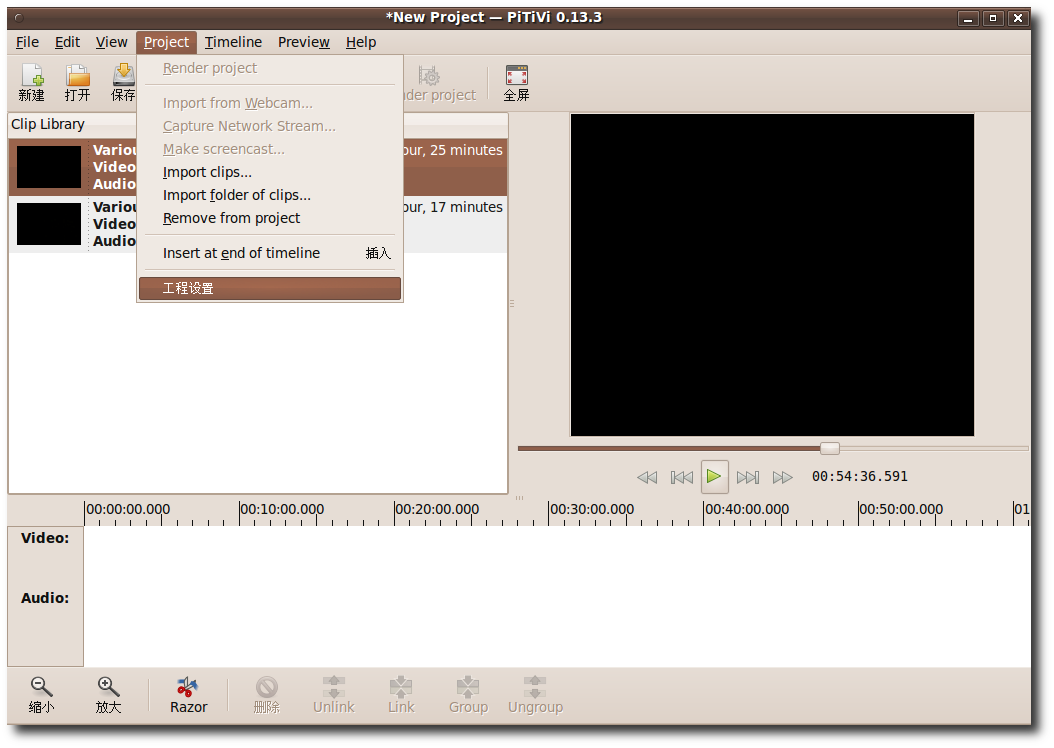Minimize the PiTiVi window
This screenshot has width=1054, height=748.
(968, 18)
